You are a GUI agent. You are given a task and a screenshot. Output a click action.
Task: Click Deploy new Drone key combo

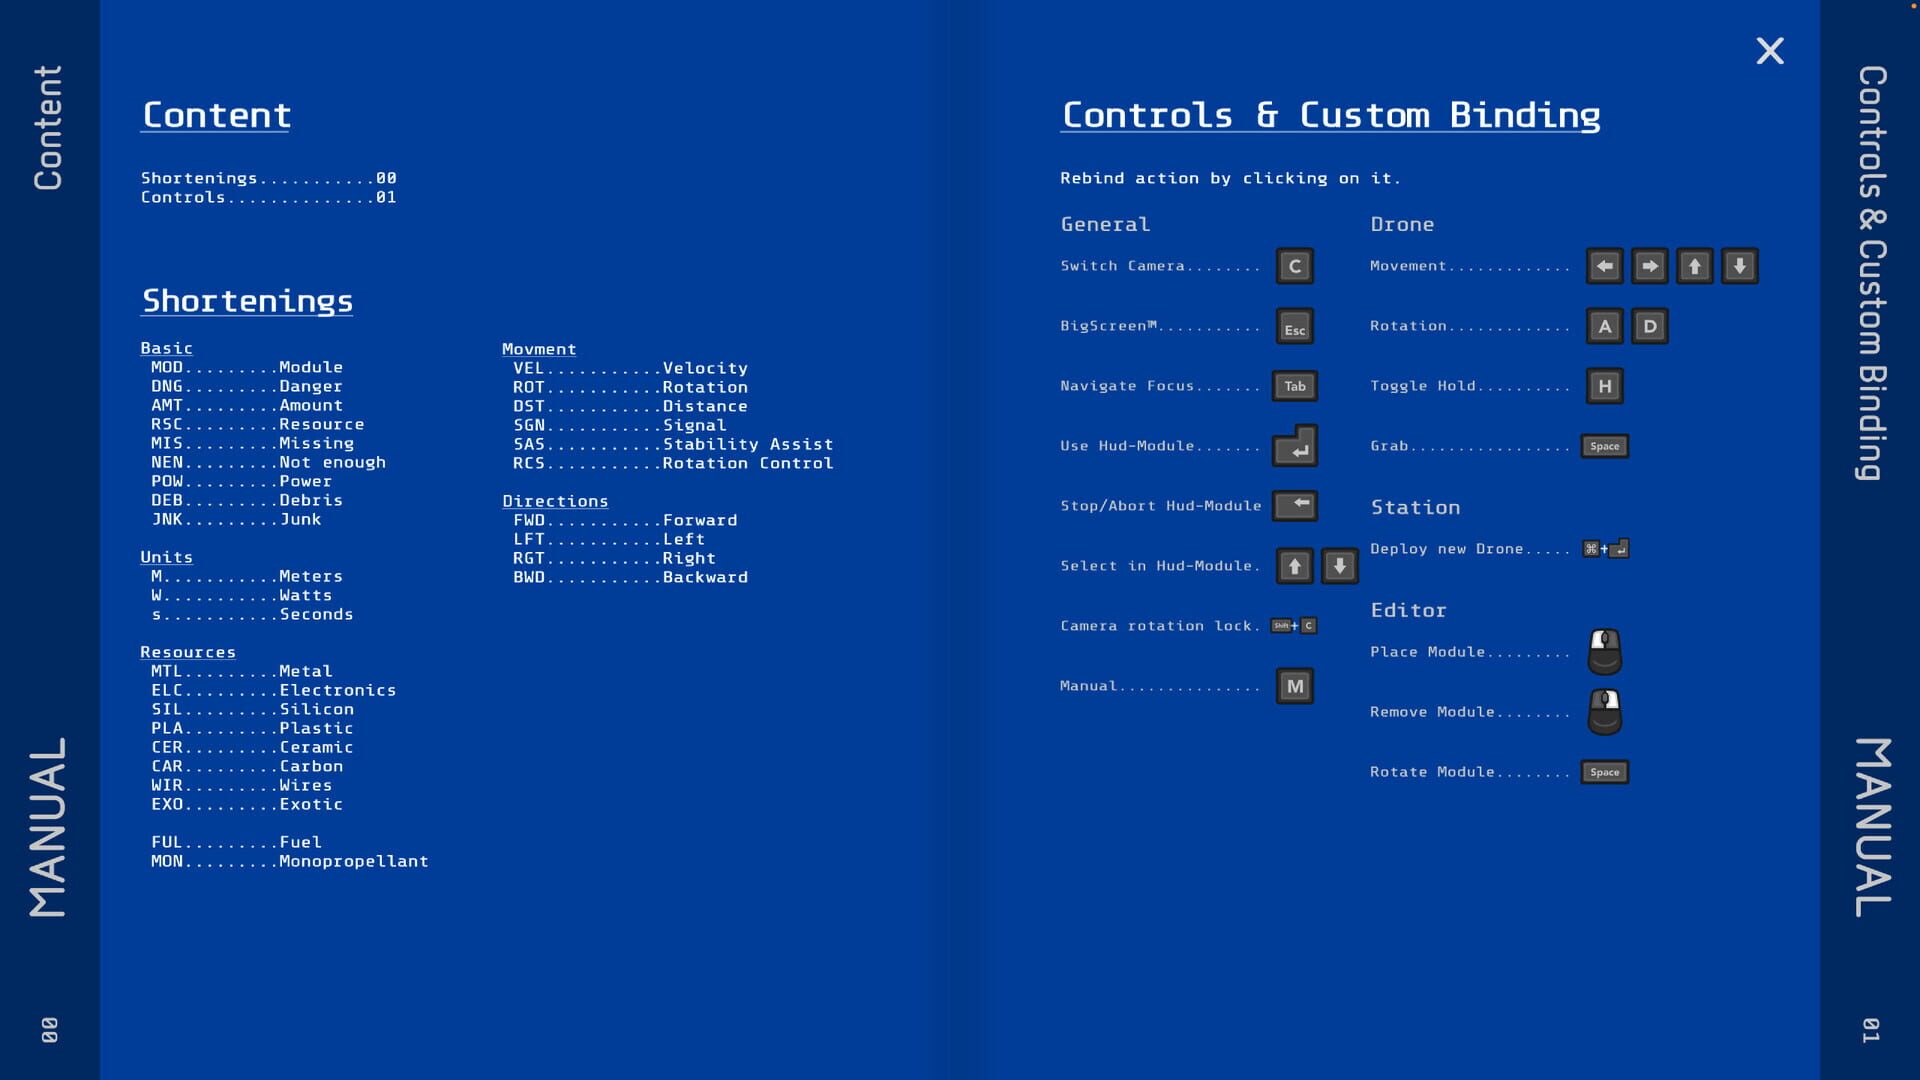click(x=1605, y=549)
